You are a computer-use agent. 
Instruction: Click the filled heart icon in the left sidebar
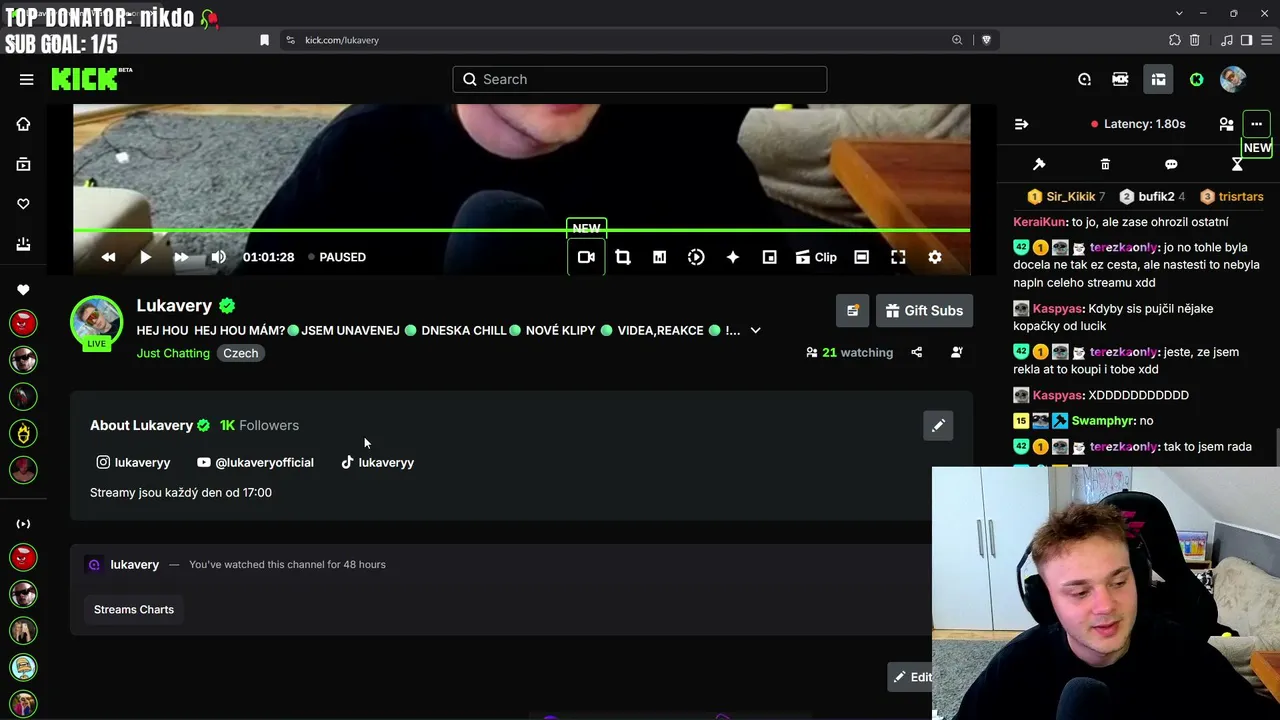point(23,290)
